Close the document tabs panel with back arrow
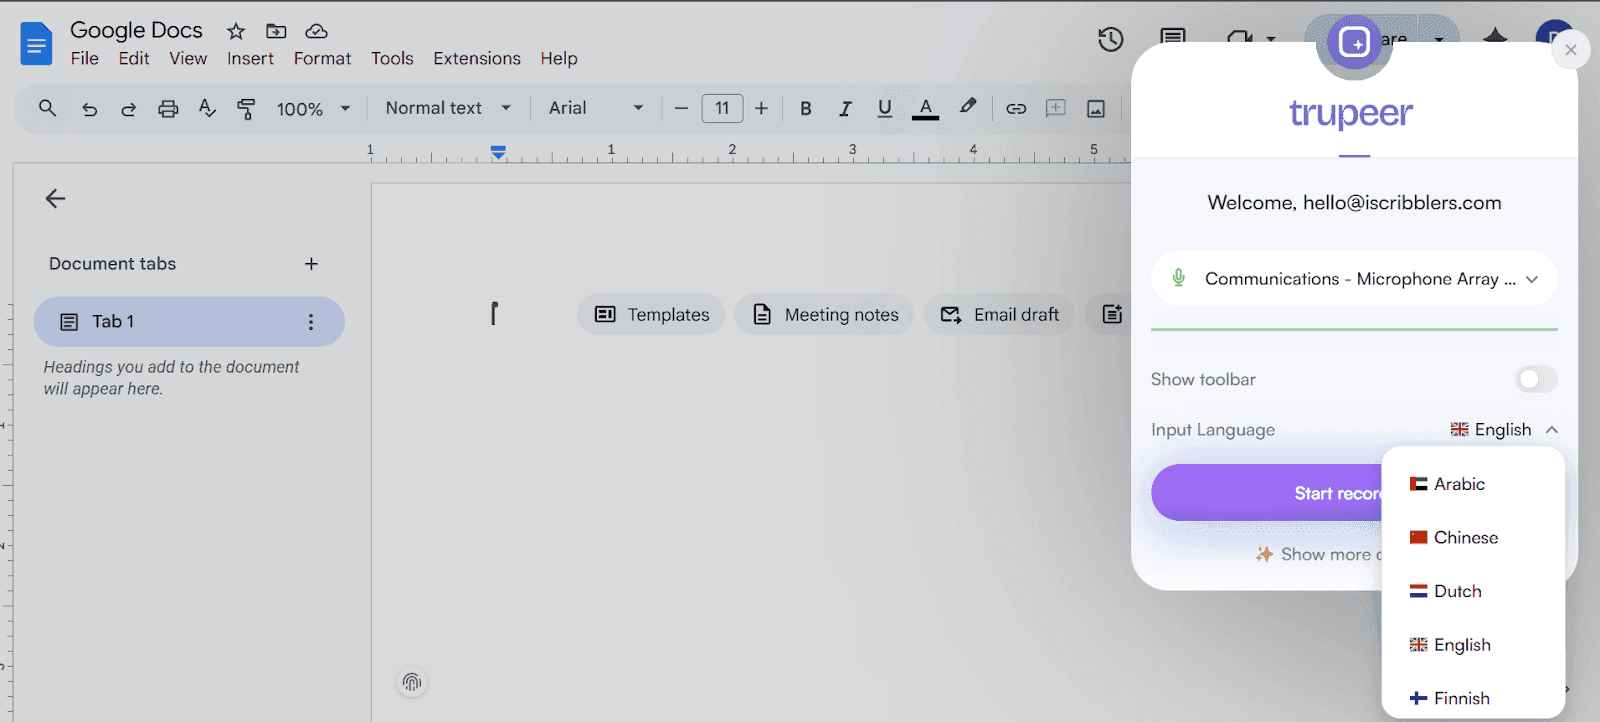Screen dimensions: 1600x722 click(x=55, y=199)
